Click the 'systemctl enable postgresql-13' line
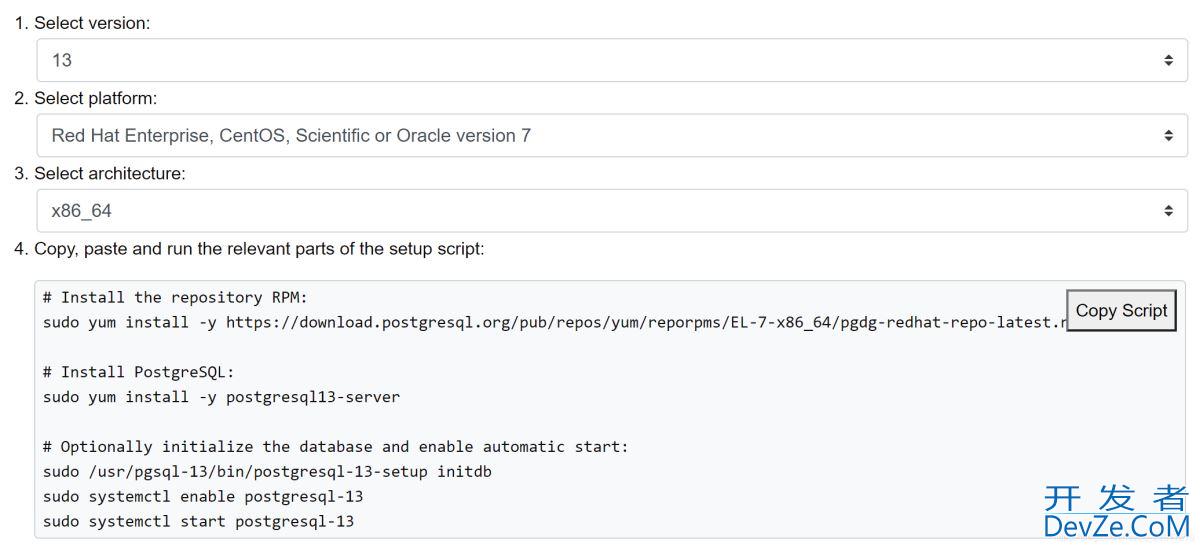 tap(203, 496)
